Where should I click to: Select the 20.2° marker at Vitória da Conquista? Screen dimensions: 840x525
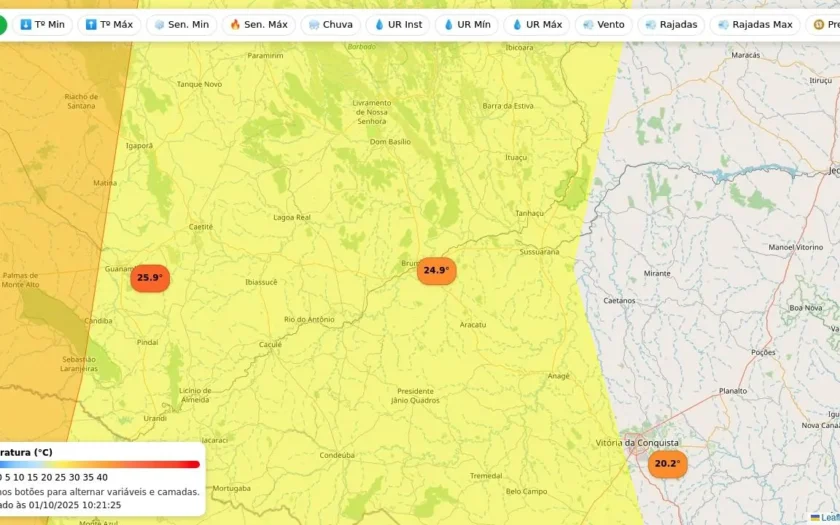click(667, 464)
